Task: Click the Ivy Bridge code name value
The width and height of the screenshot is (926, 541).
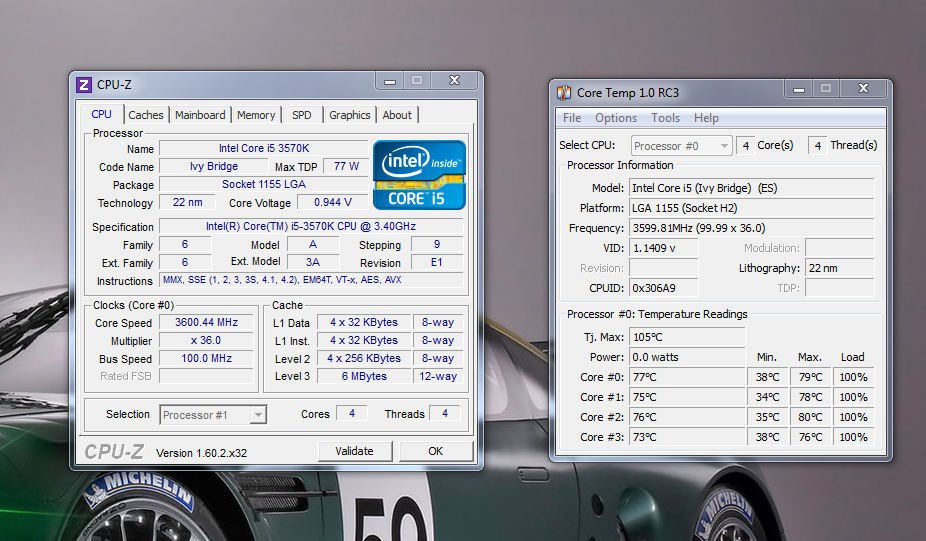Action: pos(214,167)
